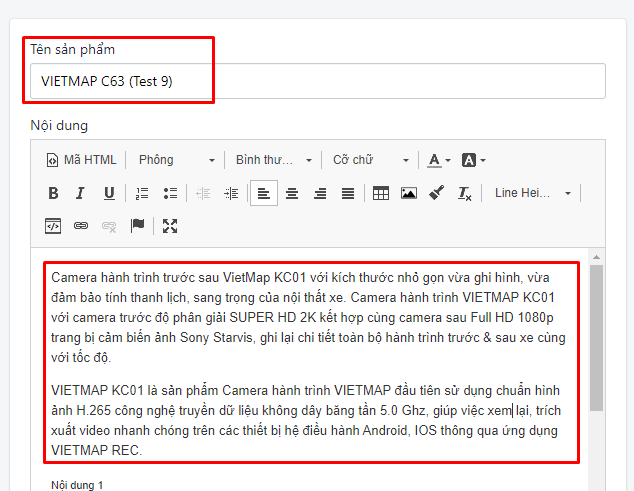This screenshot has height=491, width=634.
Task: Clear text formatting with Tx icon
Action: (465, 193)
